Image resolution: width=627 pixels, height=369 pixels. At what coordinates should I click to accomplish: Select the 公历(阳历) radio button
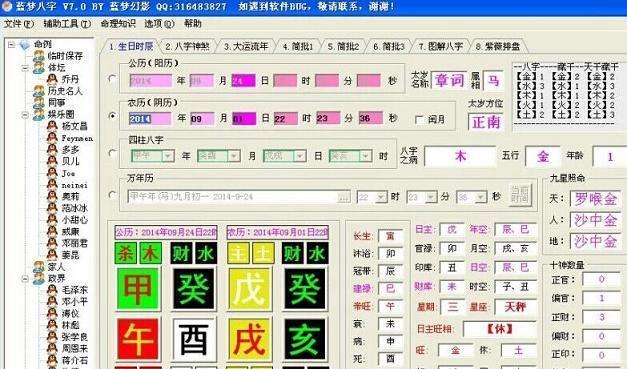[112, 78]
